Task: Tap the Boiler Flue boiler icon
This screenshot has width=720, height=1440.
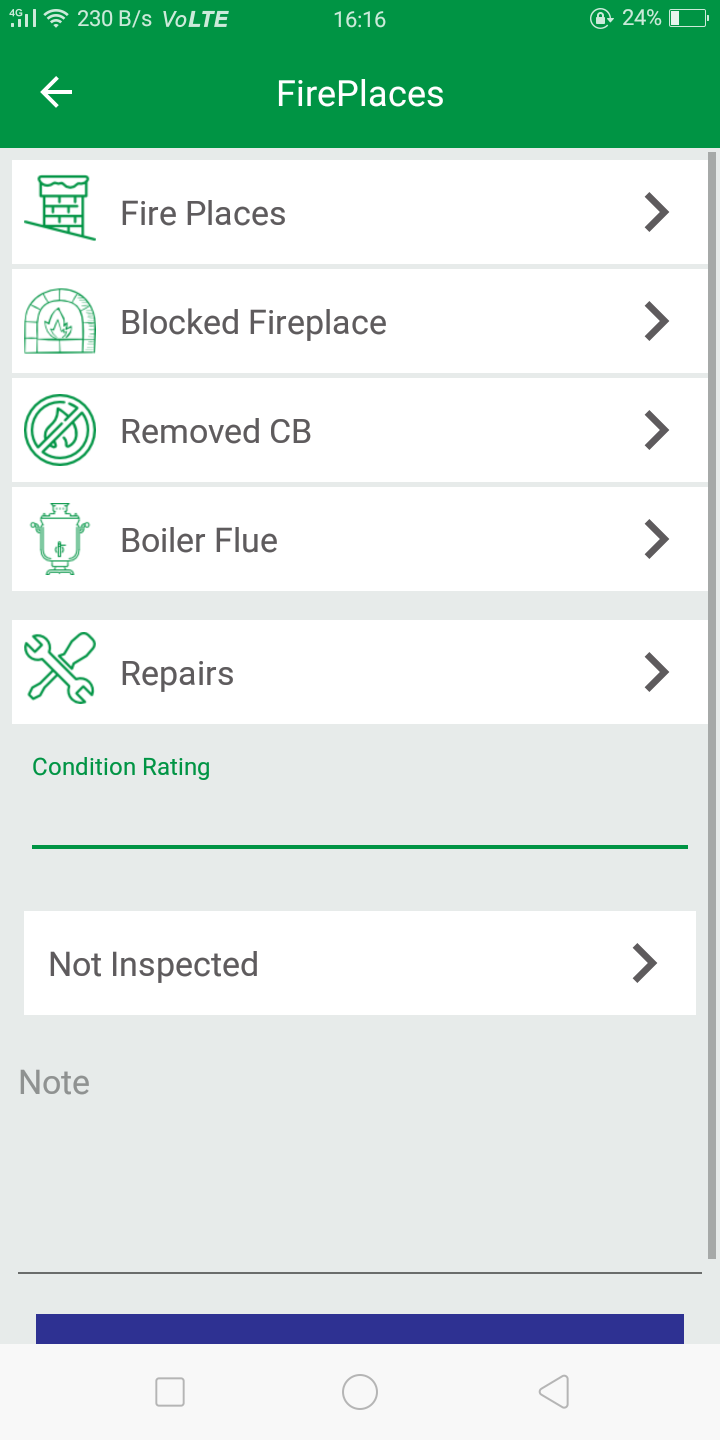Action: click(x=60, y=539)
